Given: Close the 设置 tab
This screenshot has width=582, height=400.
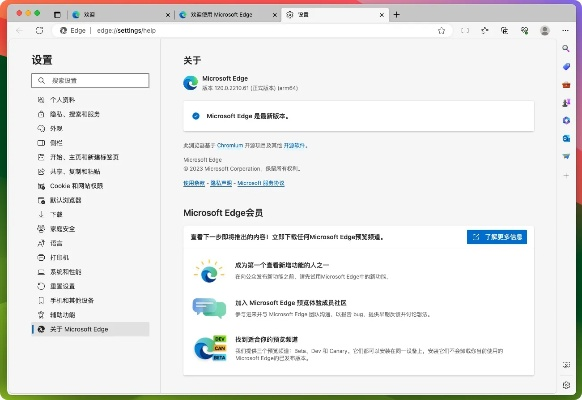Looking at the screenshot, I should coord(382,15).
